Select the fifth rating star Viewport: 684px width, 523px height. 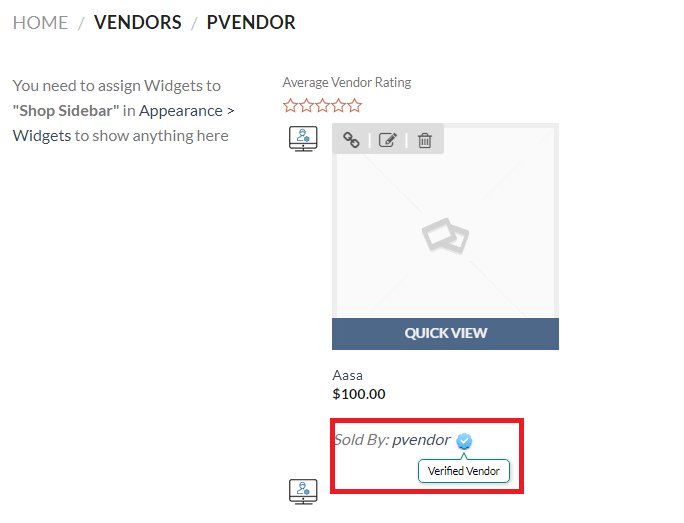tap(355, 106)
